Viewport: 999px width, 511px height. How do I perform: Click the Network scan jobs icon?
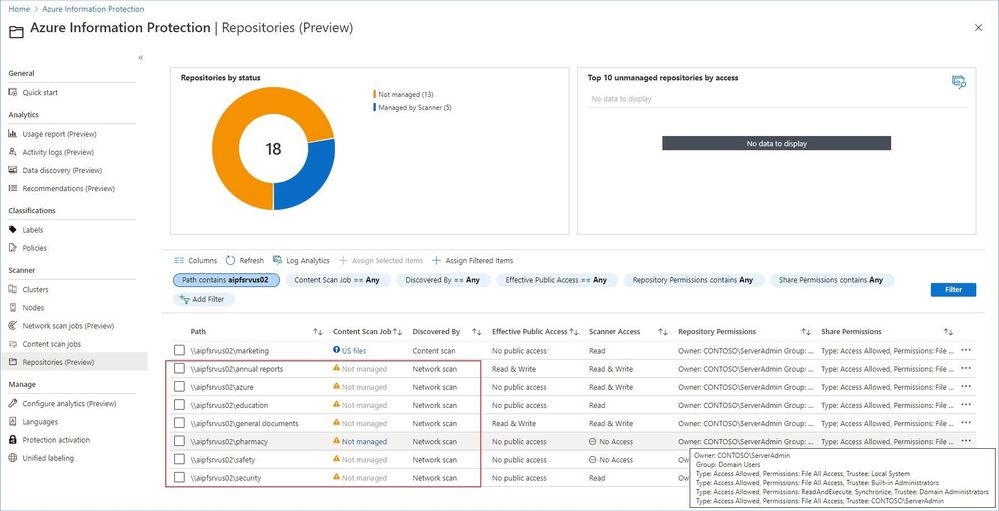[x=13, y=326]
